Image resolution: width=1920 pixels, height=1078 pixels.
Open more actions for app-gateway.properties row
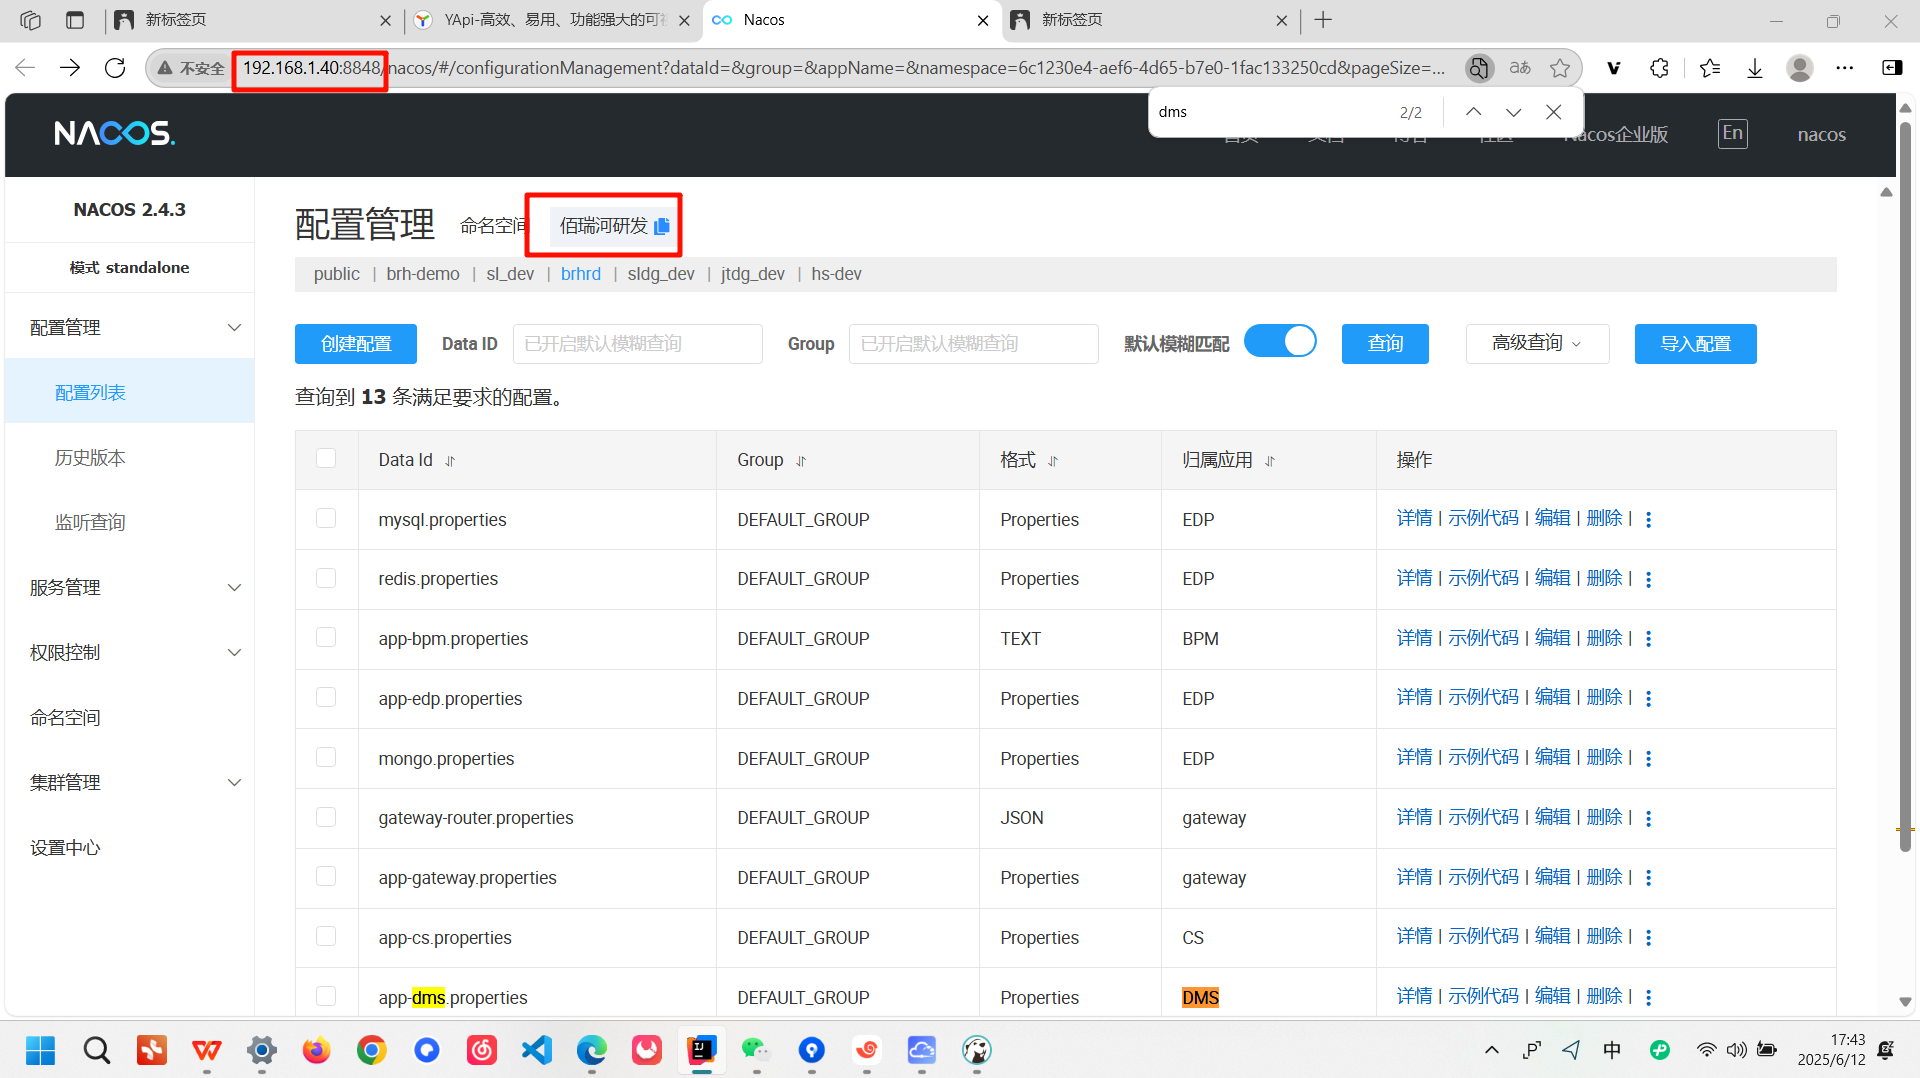coord(1648,877)
